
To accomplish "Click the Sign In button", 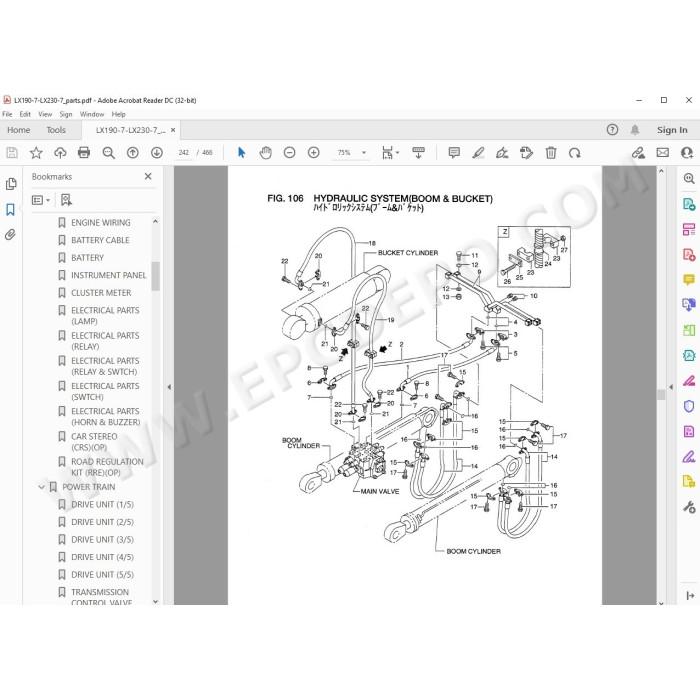I will click(672, 130).
